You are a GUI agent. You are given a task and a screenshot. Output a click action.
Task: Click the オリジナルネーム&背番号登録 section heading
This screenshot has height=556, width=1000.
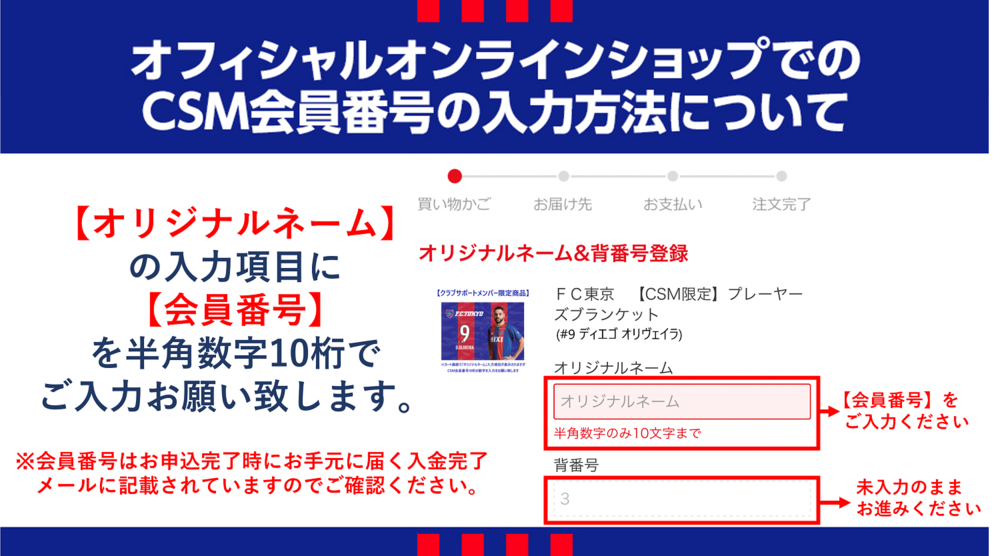553,253
